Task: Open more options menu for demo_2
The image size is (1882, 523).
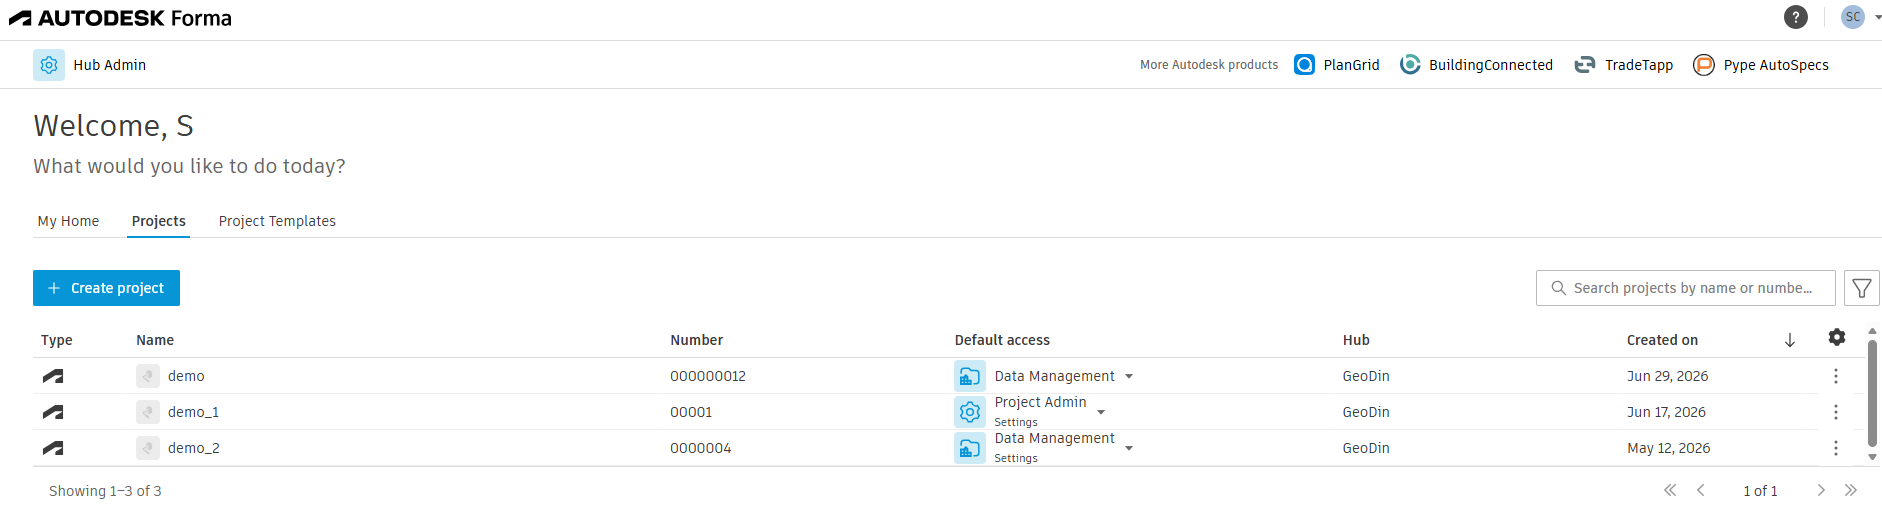Action: pyautogui.click(x=1836, y=448)
